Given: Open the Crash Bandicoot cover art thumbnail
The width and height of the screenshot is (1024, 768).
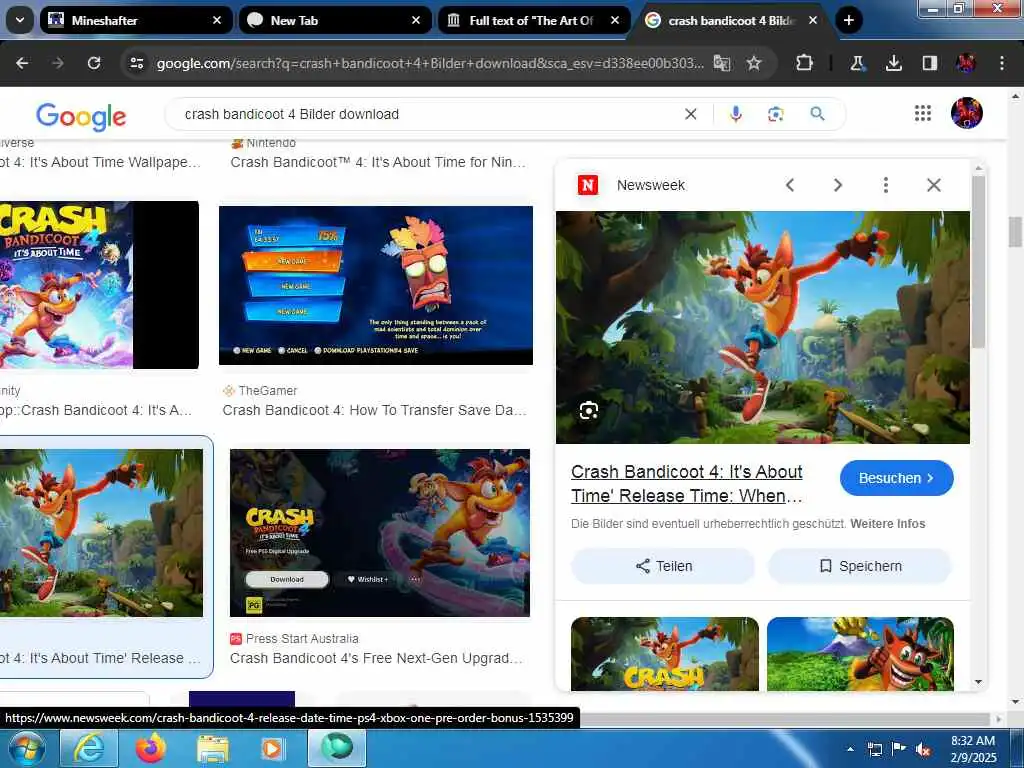Looking at the screenshot, I should pyautogui.click(x=99, y=285).
